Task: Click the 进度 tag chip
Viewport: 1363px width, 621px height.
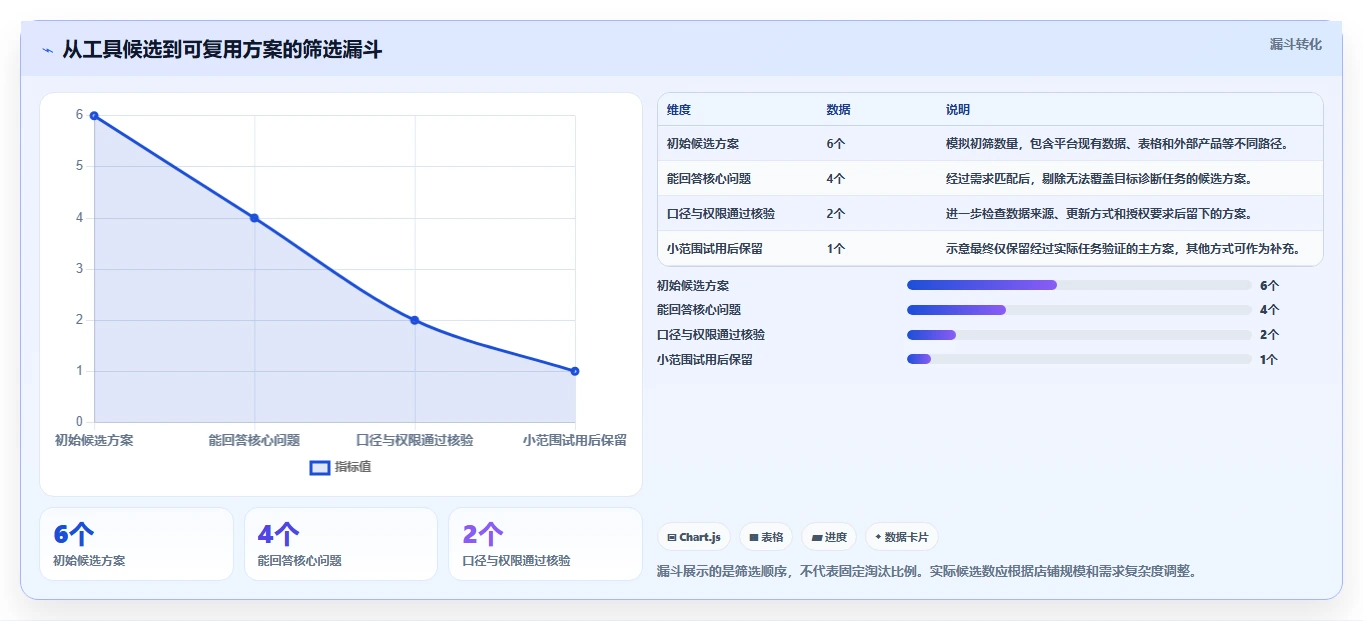Action: point(829,537)
